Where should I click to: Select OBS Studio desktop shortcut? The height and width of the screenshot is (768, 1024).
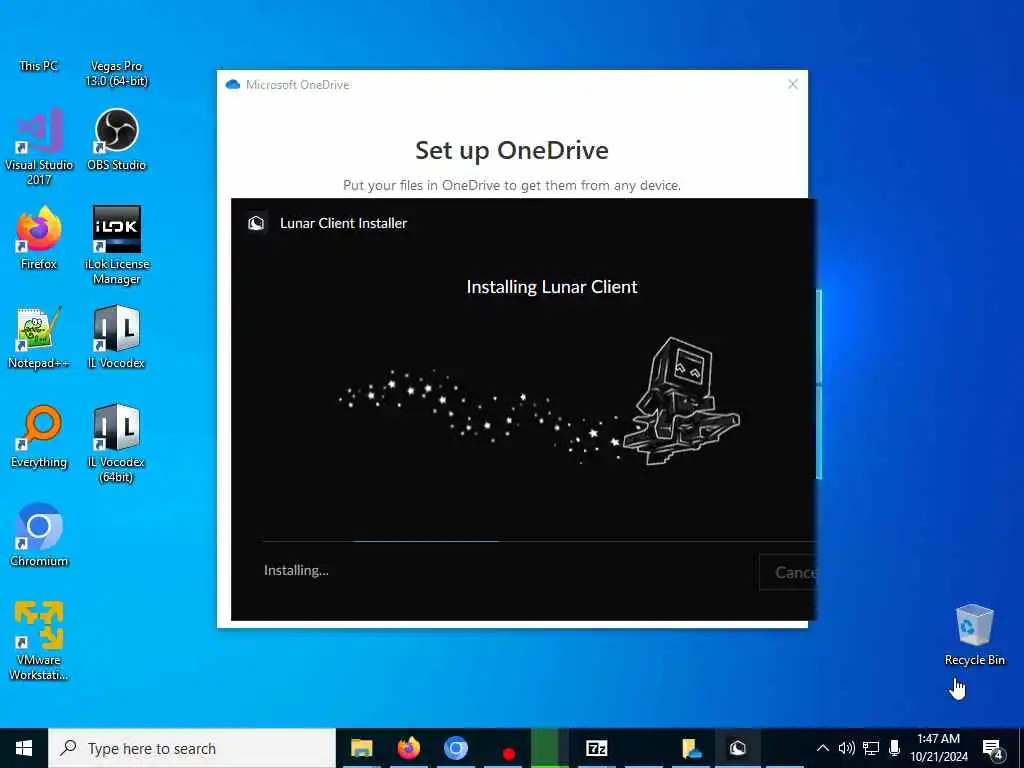116,140
